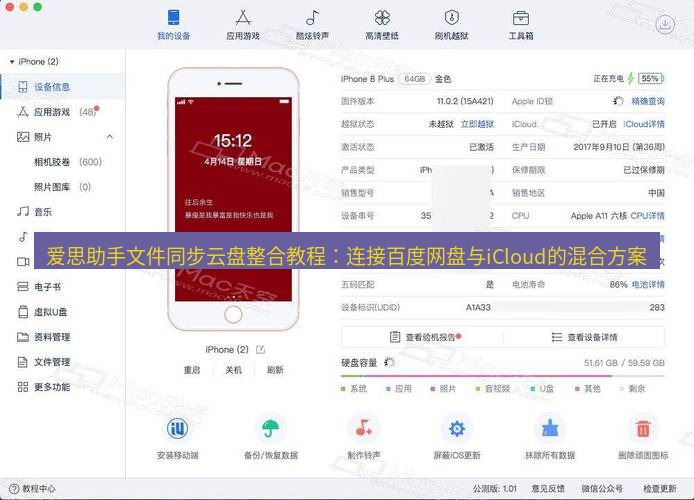
Task: Go to 刷机越狱 tab
Action: pos(451,25)
